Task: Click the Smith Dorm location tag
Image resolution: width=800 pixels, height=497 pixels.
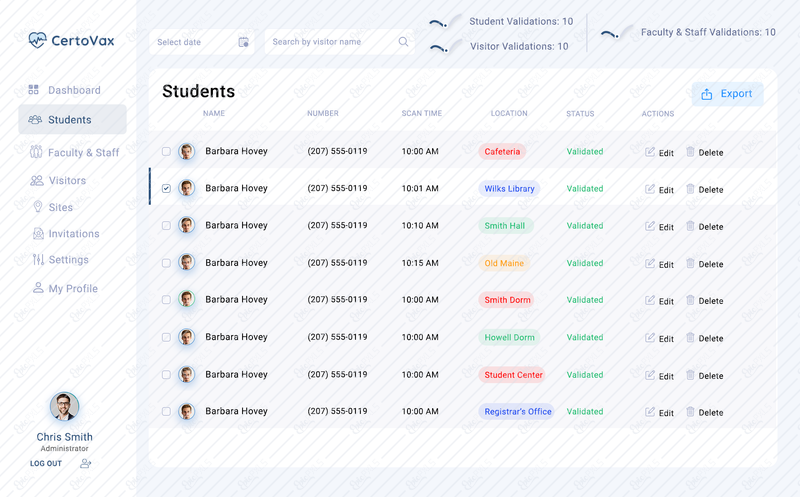Action: coord(507,300)
